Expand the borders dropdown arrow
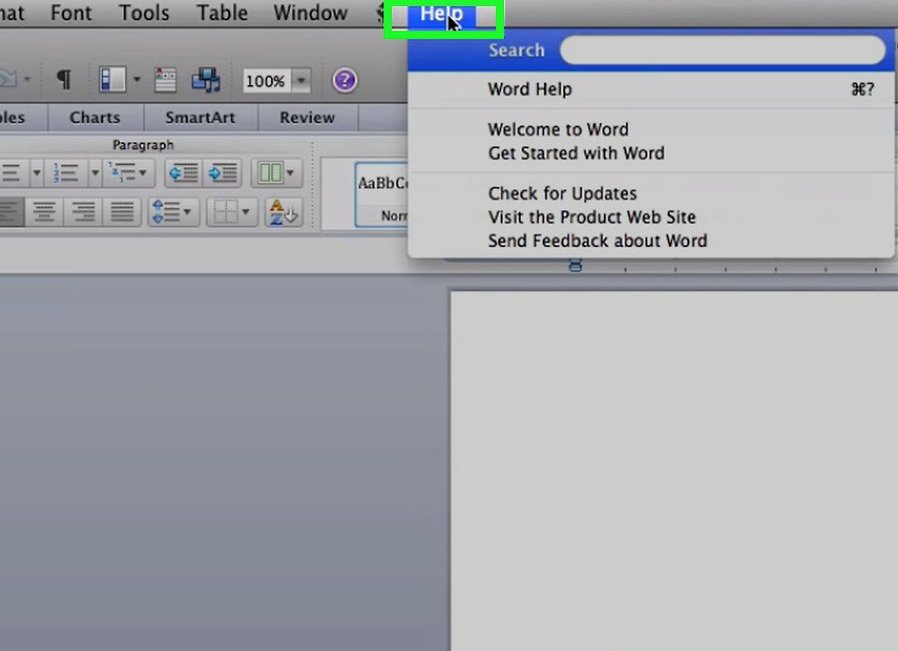898x651 pixels. pyautogui.click(x=246, y=212)
